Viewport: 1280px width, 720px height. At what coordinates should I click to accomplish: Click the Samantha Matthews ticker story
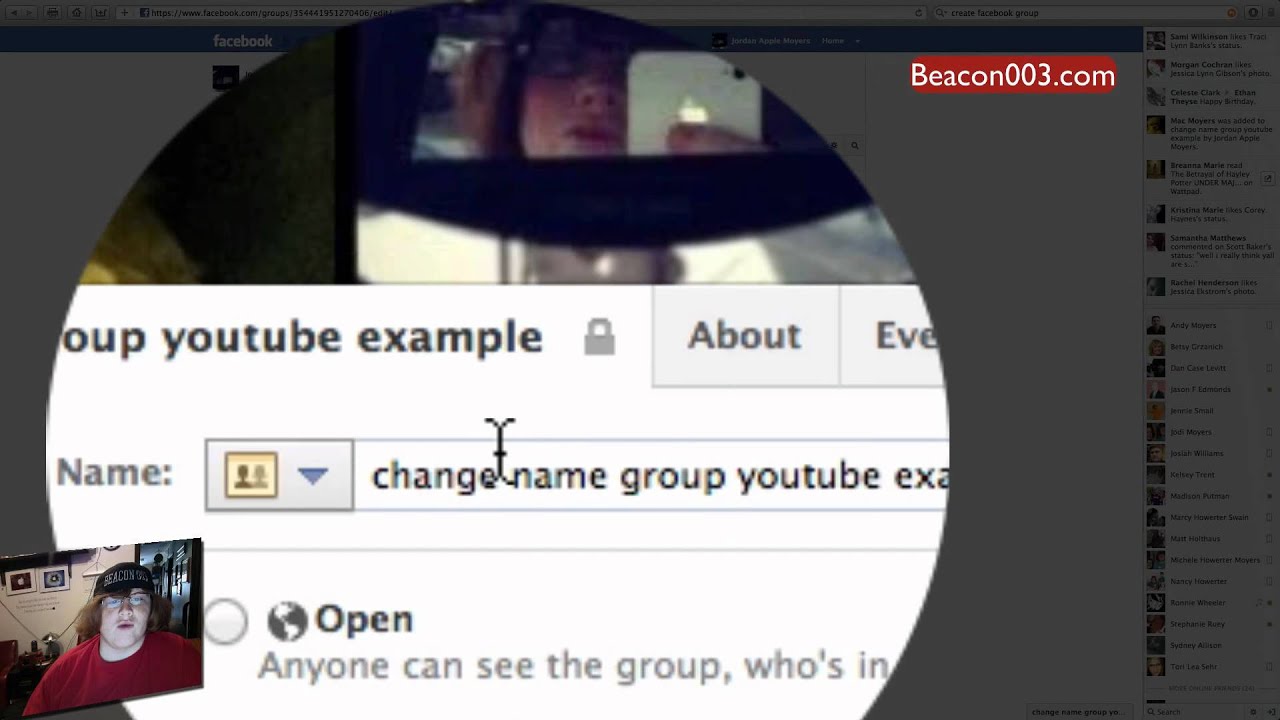(1211, 251)
